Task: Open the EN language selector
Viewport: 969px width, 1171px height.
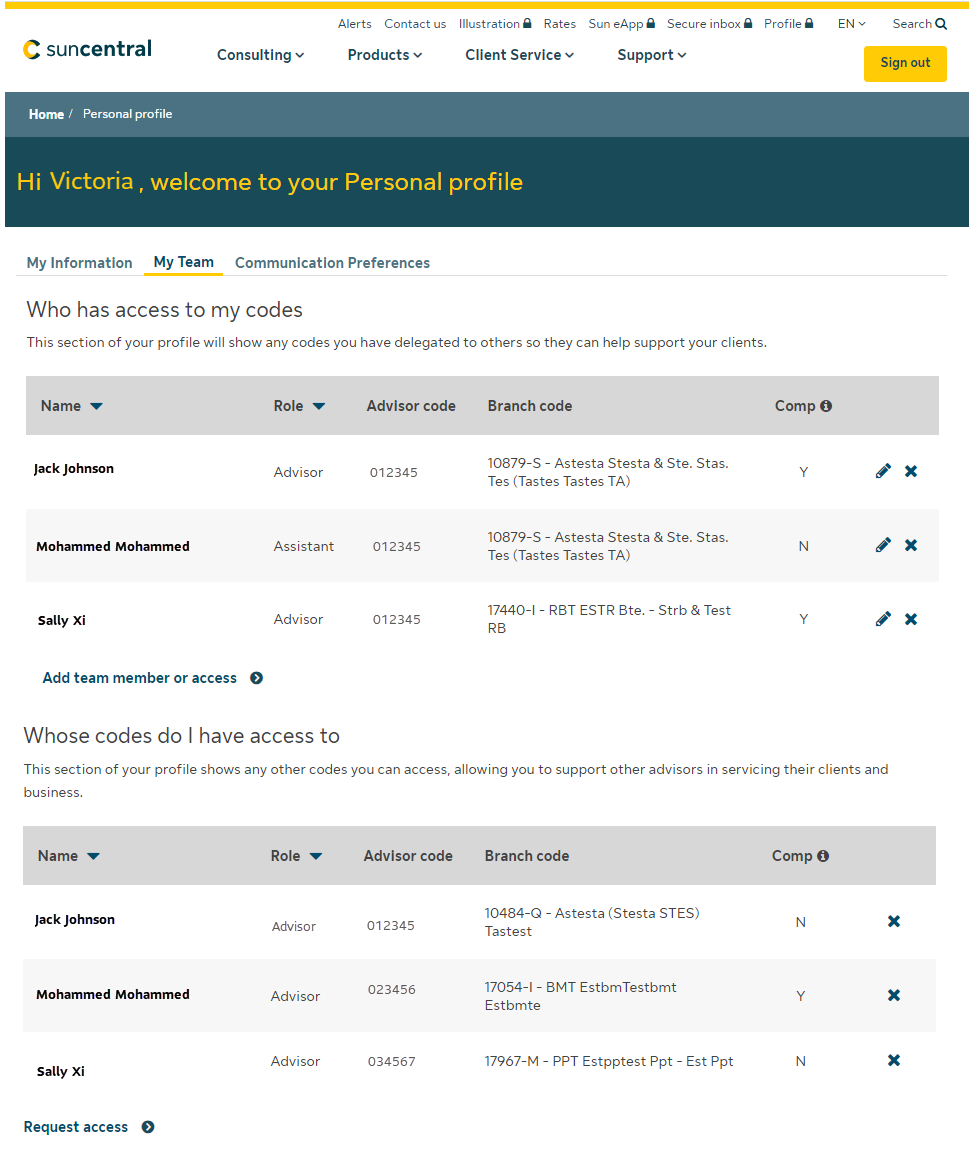Action: (851, 24)
